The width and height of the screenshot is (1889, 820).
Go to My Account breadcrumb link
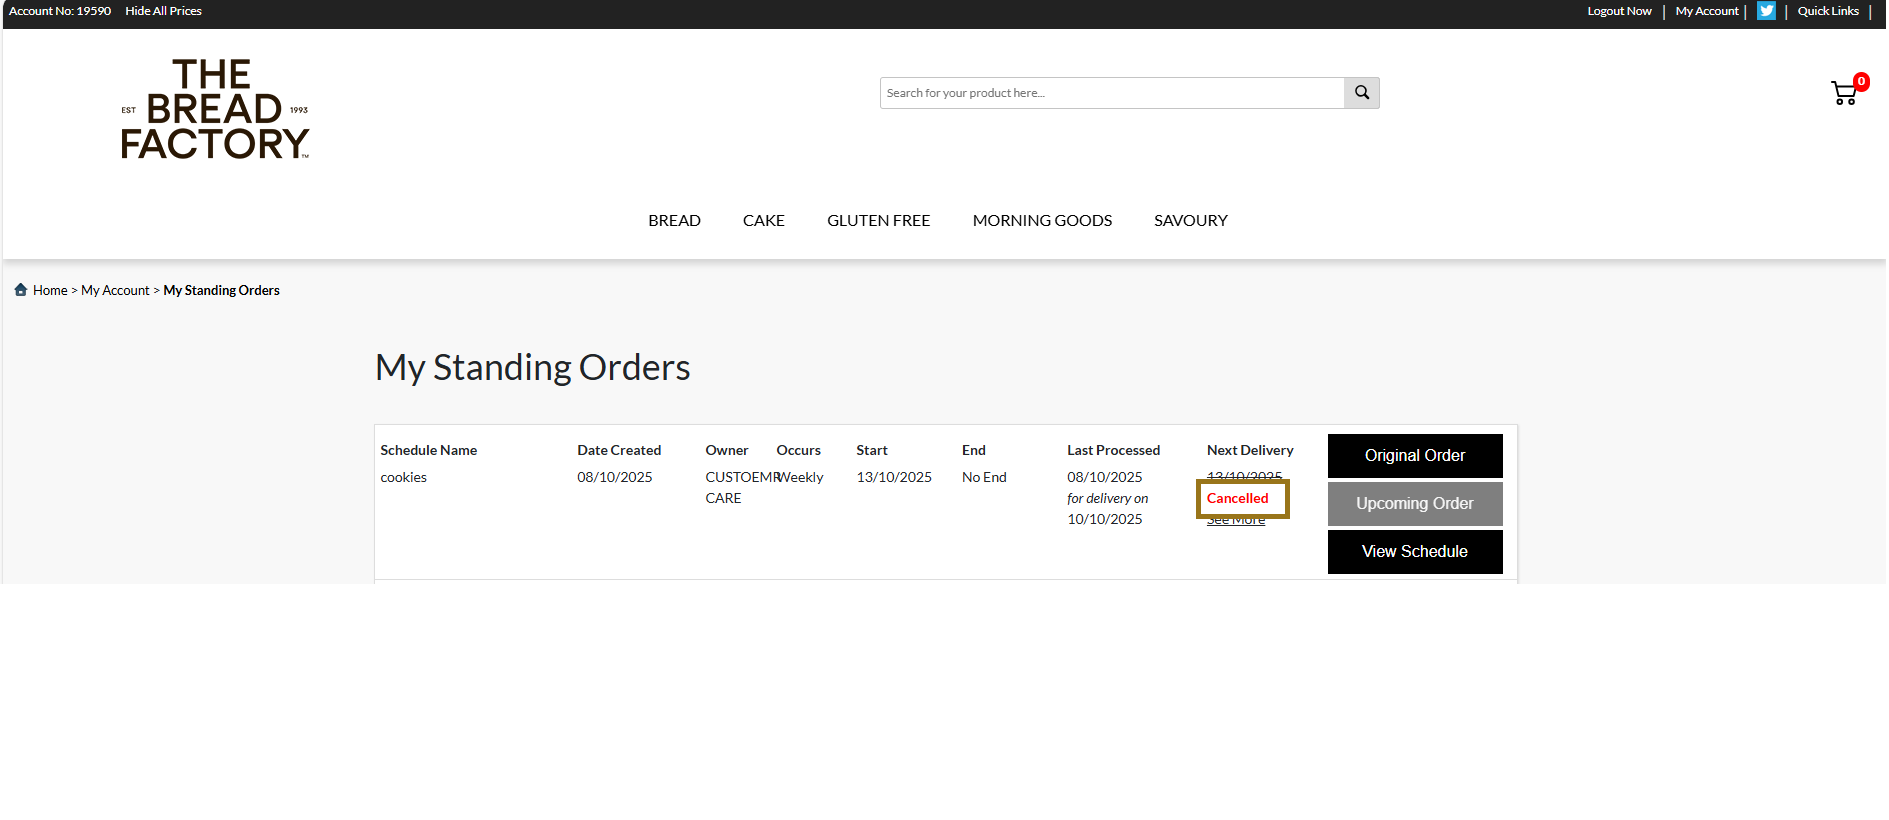pyautogui.click(x=115, y=290)
